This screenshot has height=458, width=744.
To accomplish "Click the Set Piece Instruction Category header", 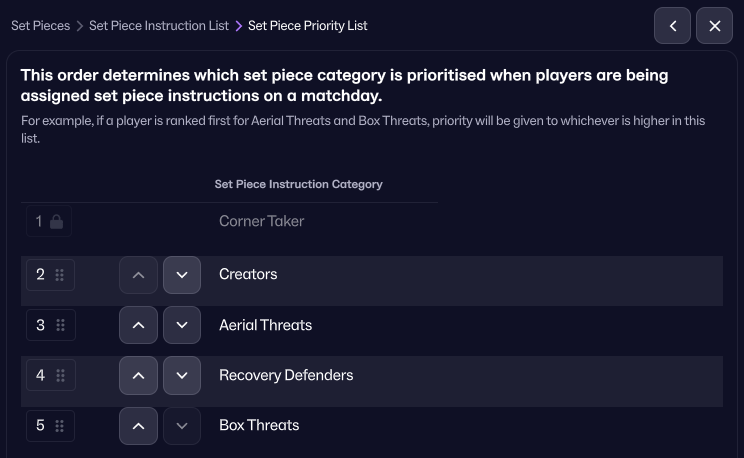I will coord(298,184).
